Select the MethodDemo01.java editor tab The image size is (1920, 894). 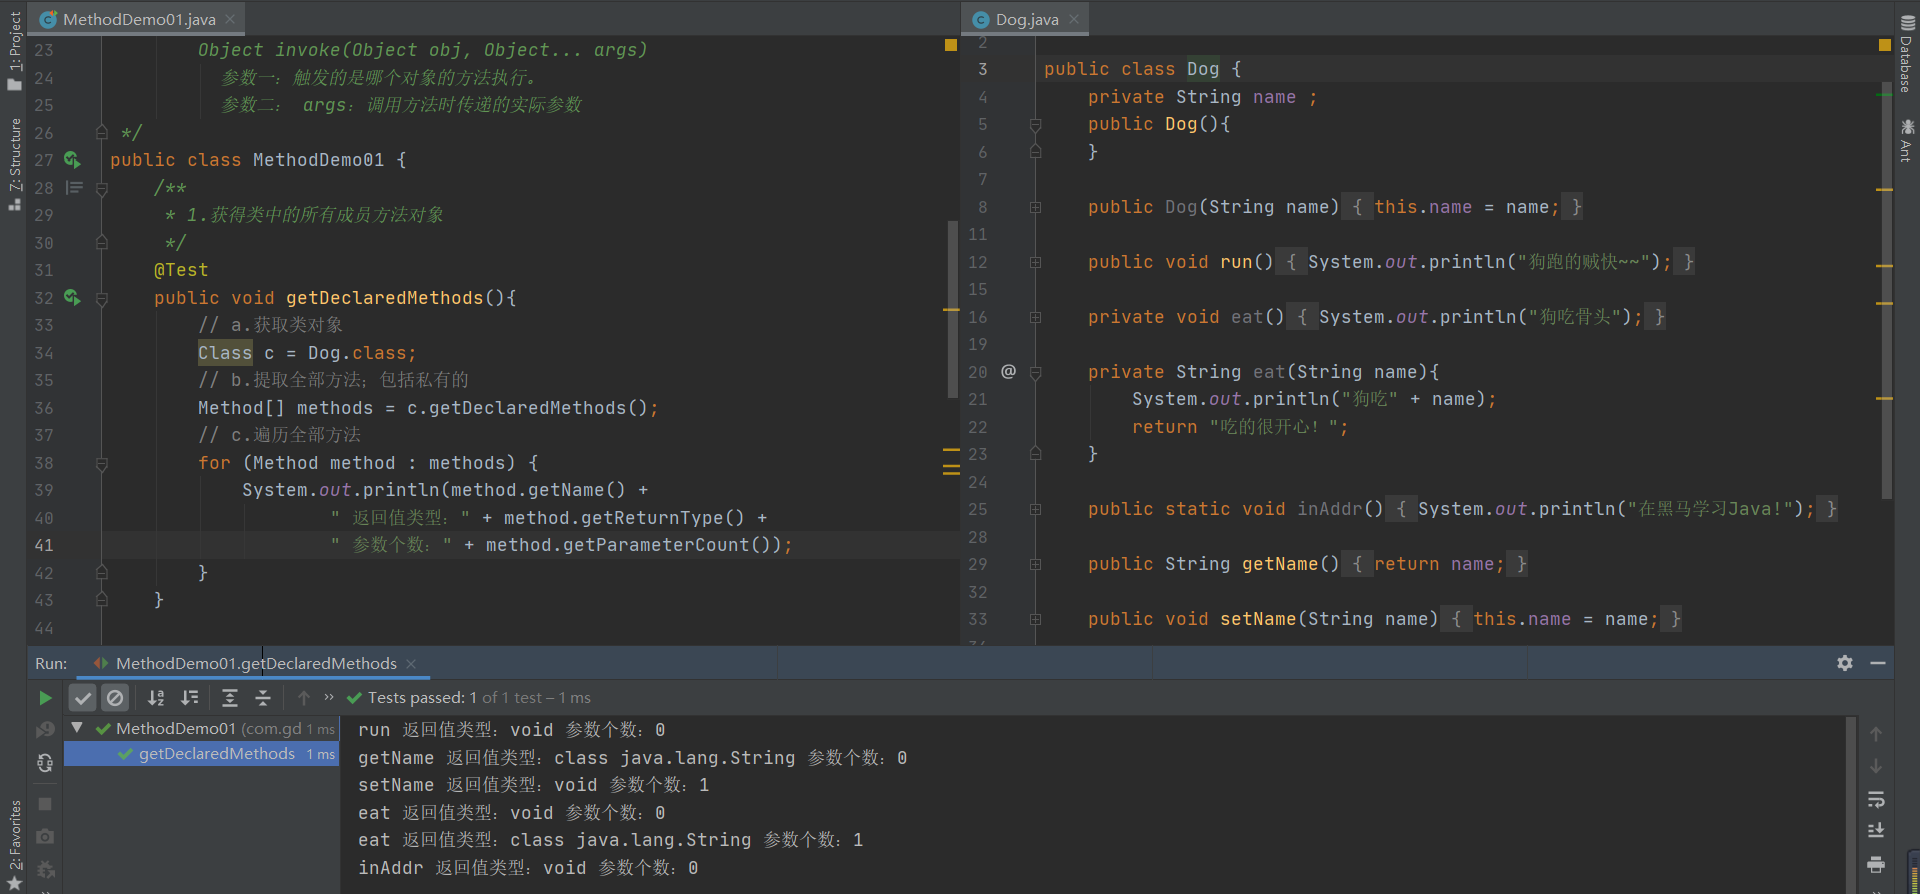point(139,19)
